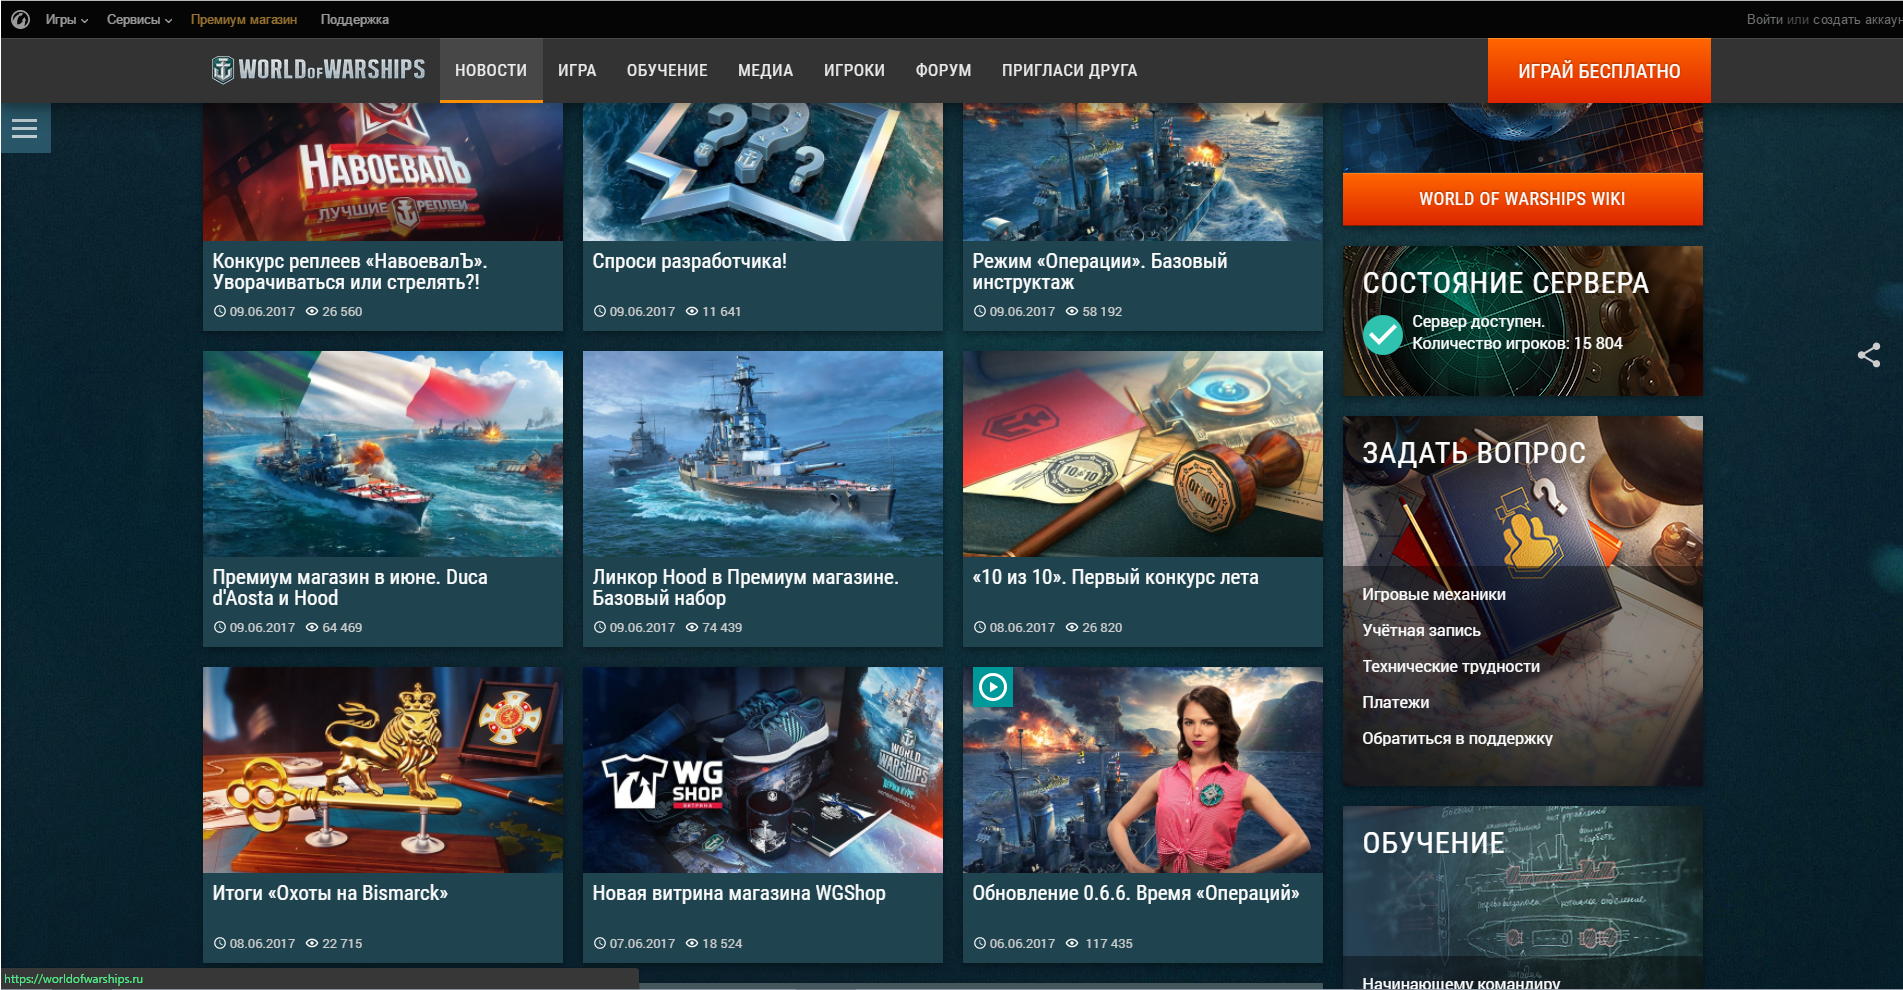This screenshot has height=990, width=1903.
Task: Open the Премиум магазин link in the top bar
Action: point(244,19)
